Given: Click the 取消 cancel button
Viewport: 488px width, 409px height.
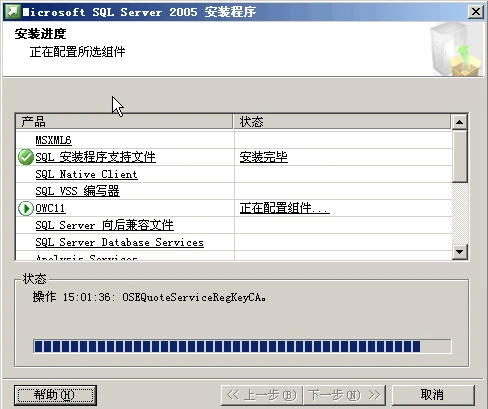Looking at the screenshot, I should (x=433, y=395).
